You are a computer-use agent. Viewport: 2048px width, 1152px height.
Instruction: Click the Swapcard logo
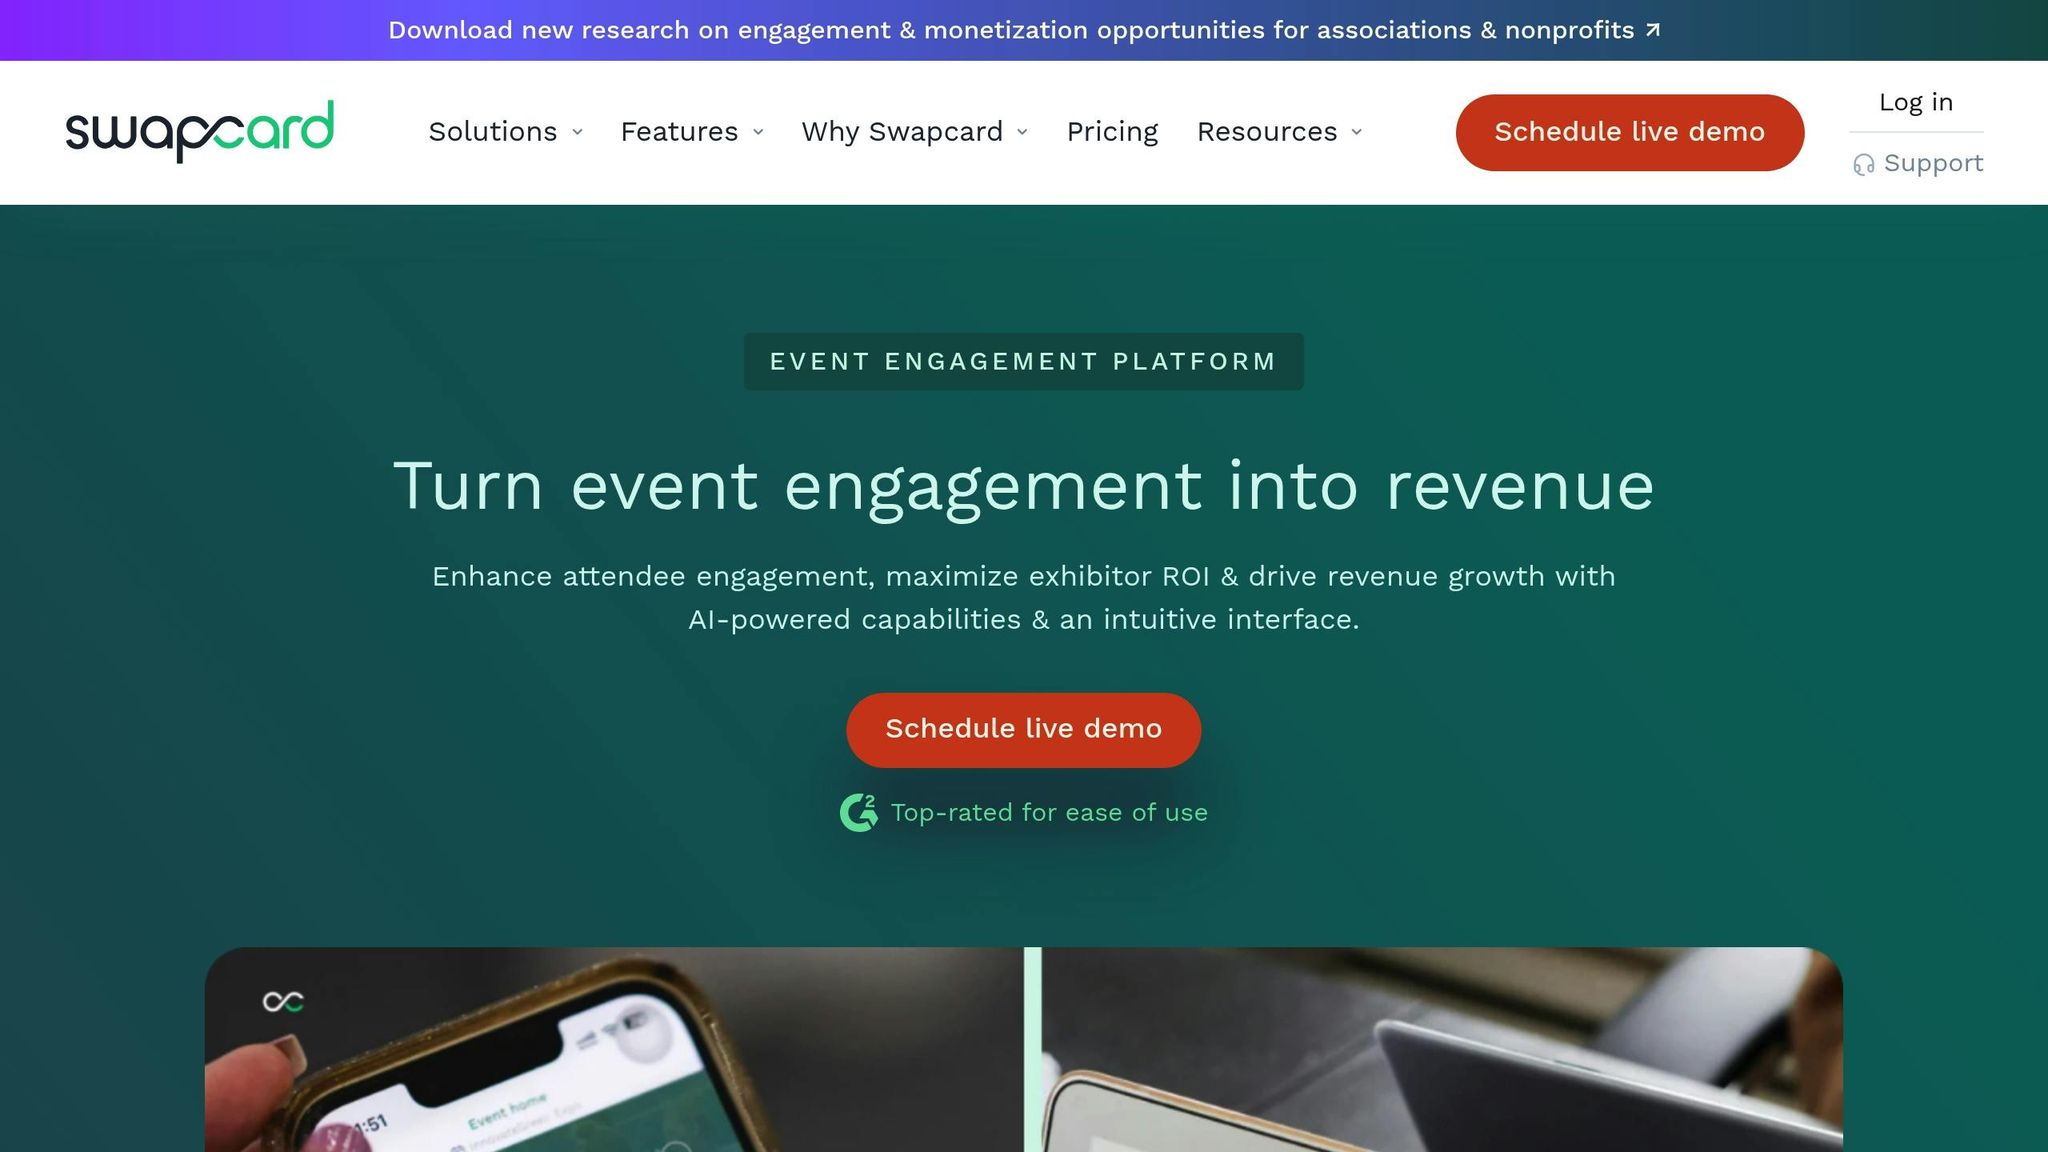200,131
